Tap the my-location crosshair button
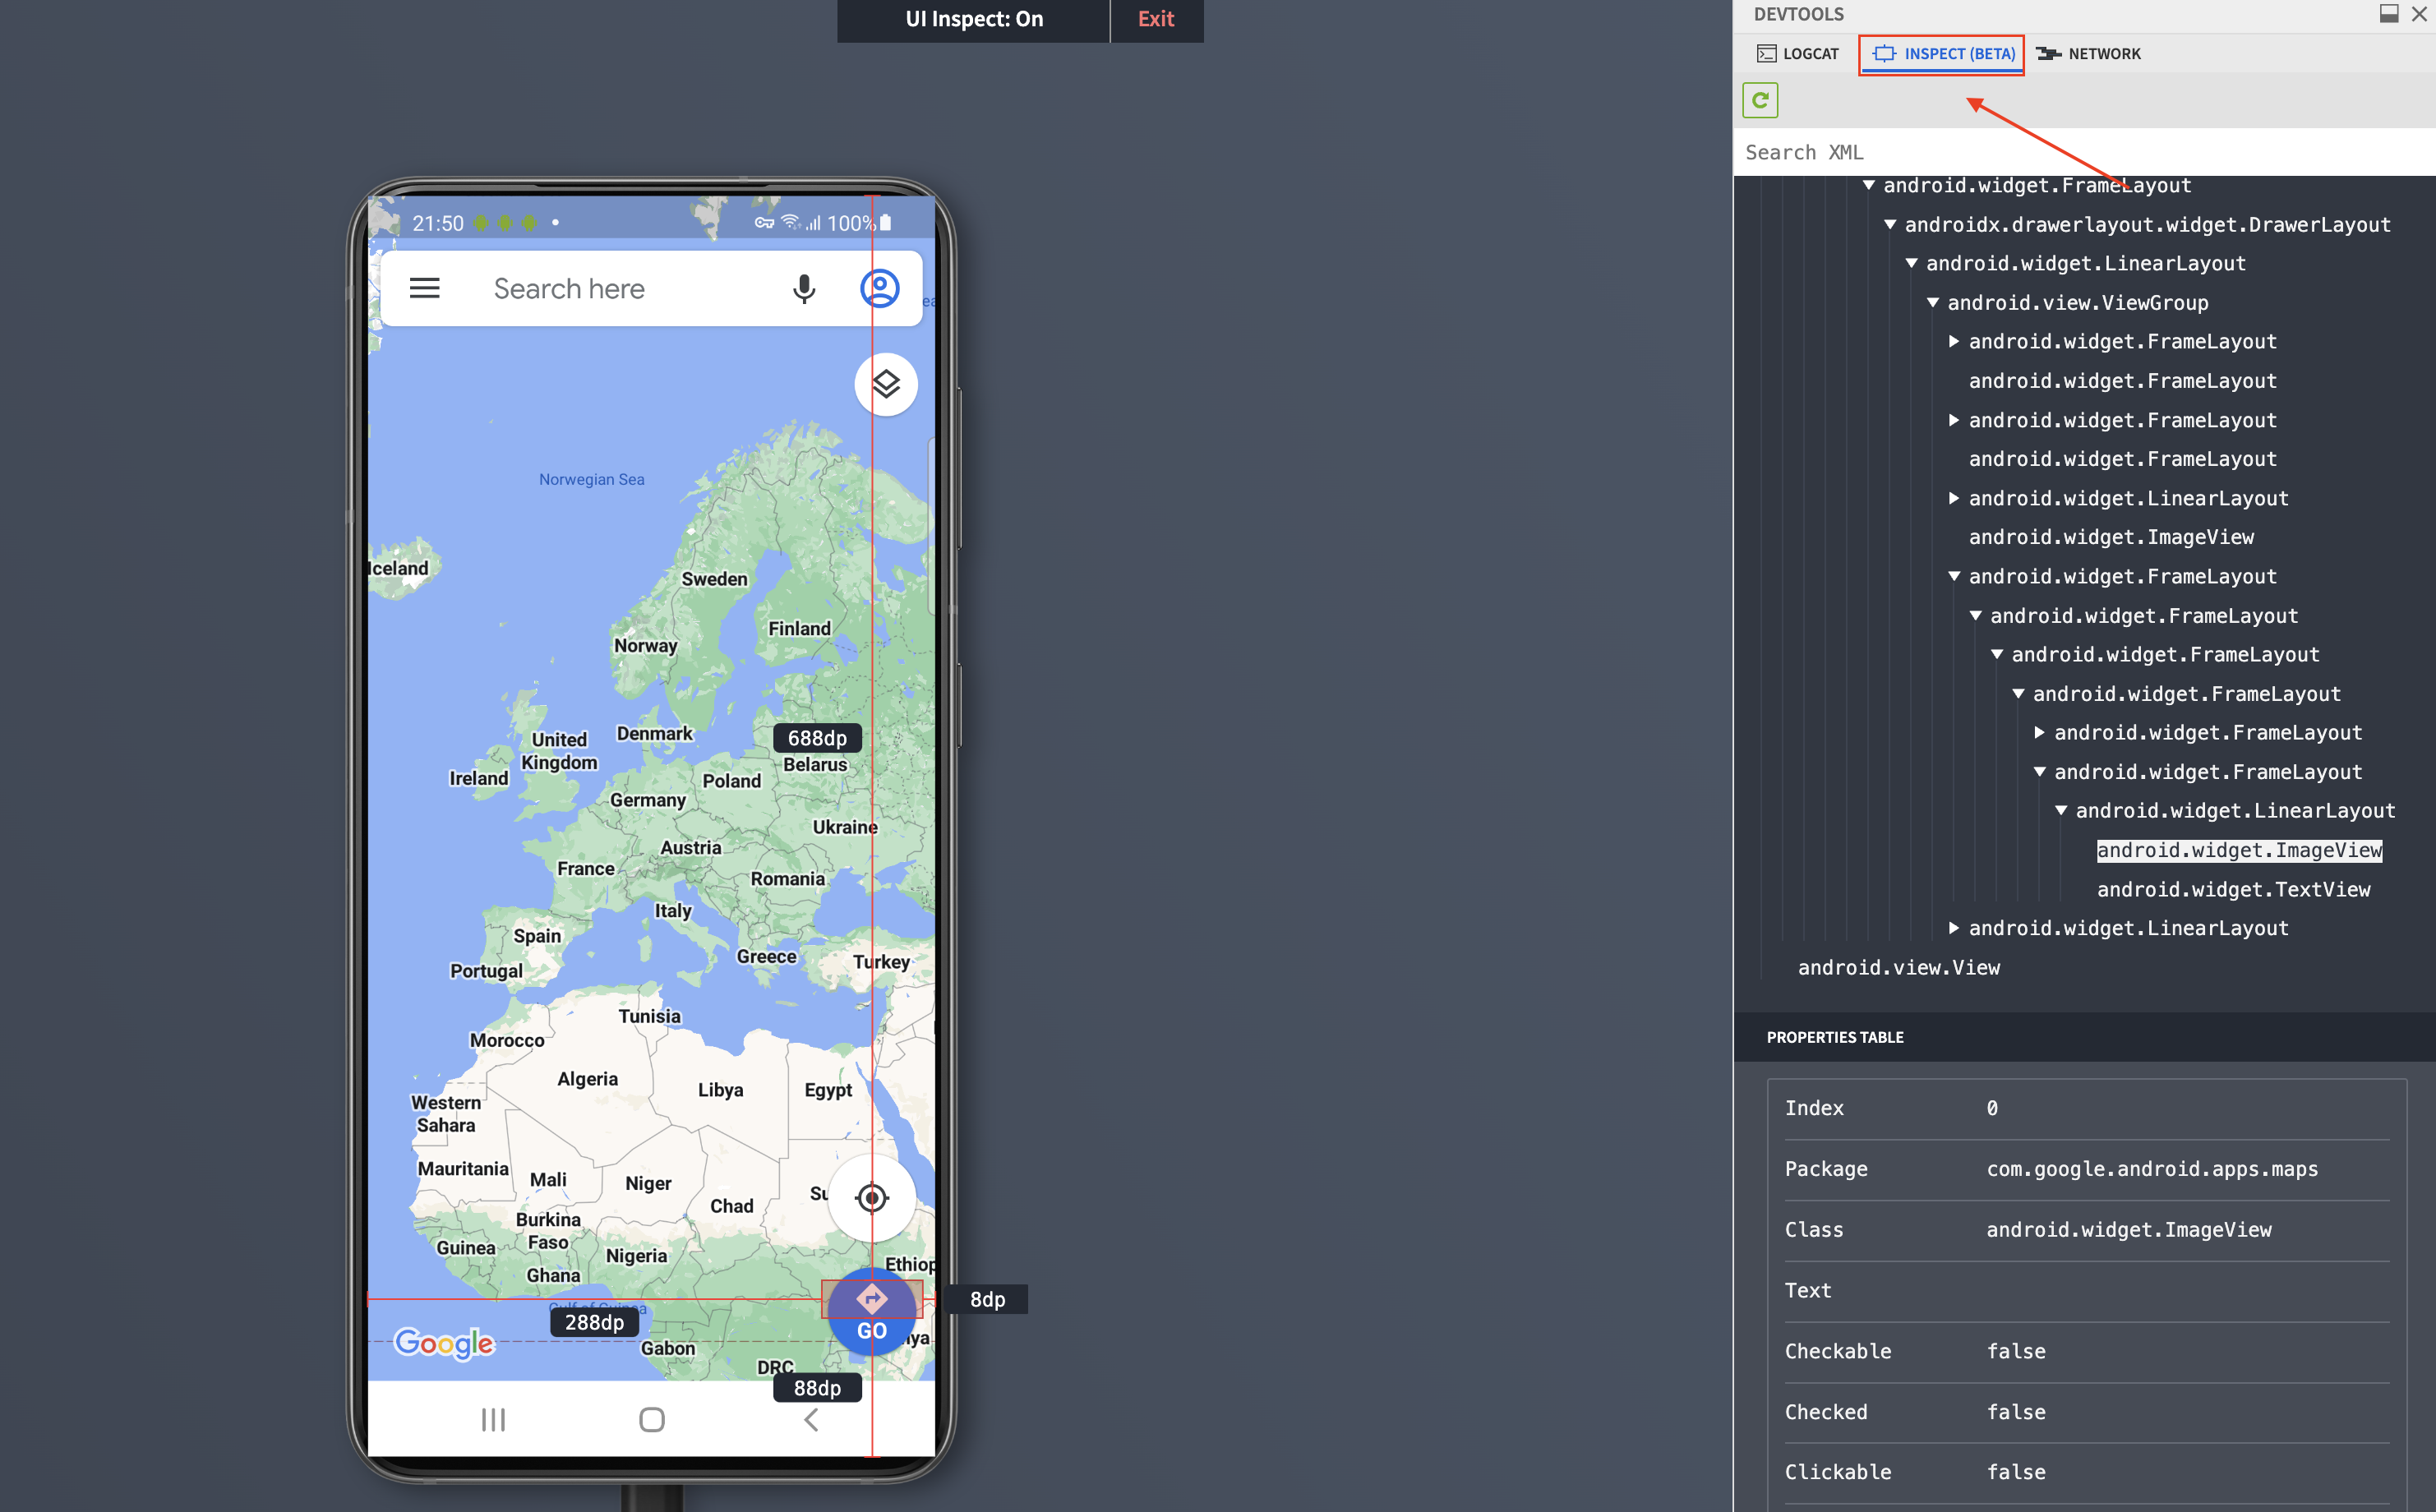This screenshot has height=1512, width=2436. click(871, 1197)
